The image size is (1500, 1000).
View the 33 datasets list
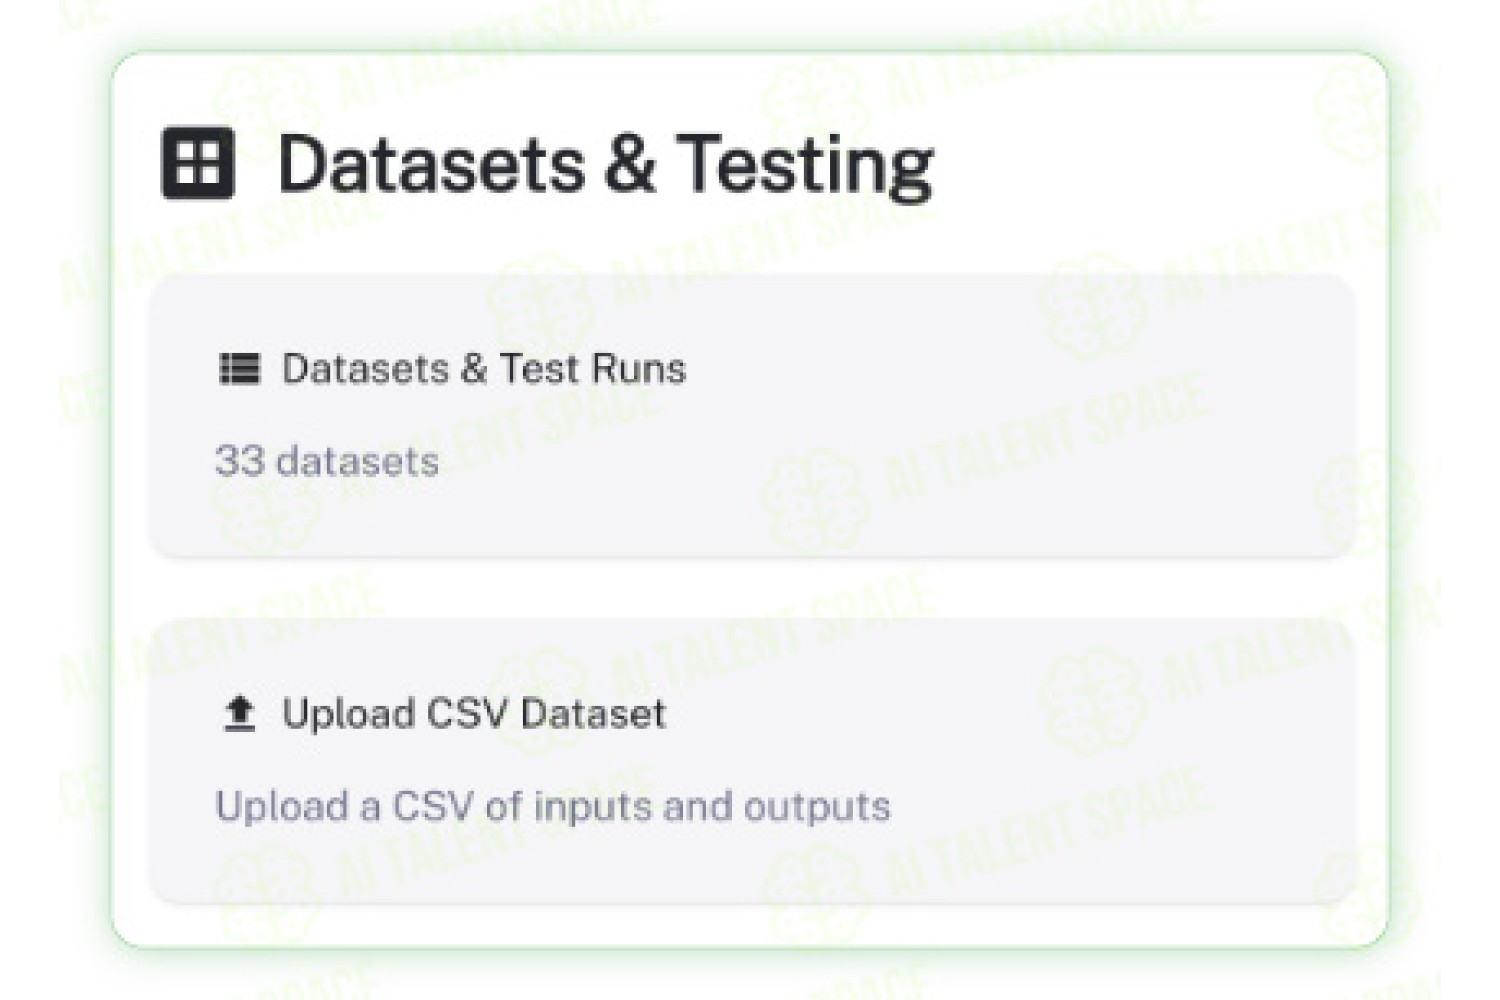[752, 415]
